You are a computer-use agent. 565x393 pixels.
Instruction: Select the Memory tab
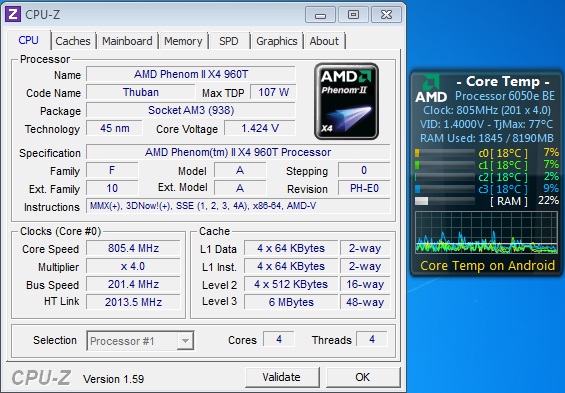pos(183,41)
